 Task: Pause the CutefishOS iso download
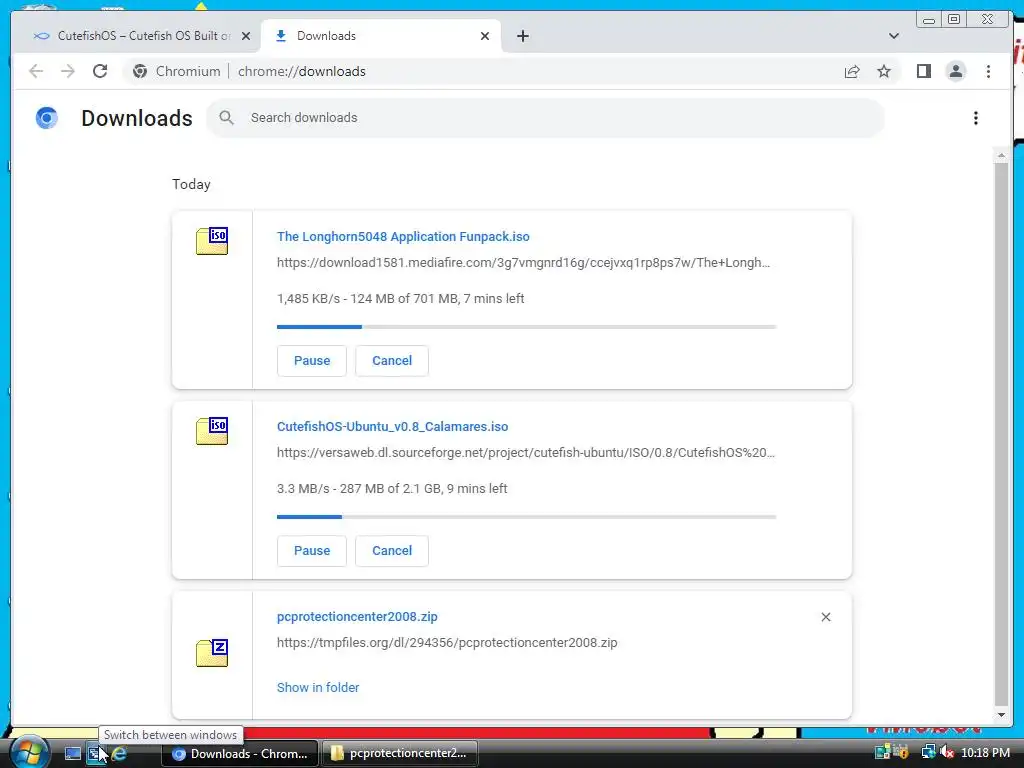tap(312, 551)
